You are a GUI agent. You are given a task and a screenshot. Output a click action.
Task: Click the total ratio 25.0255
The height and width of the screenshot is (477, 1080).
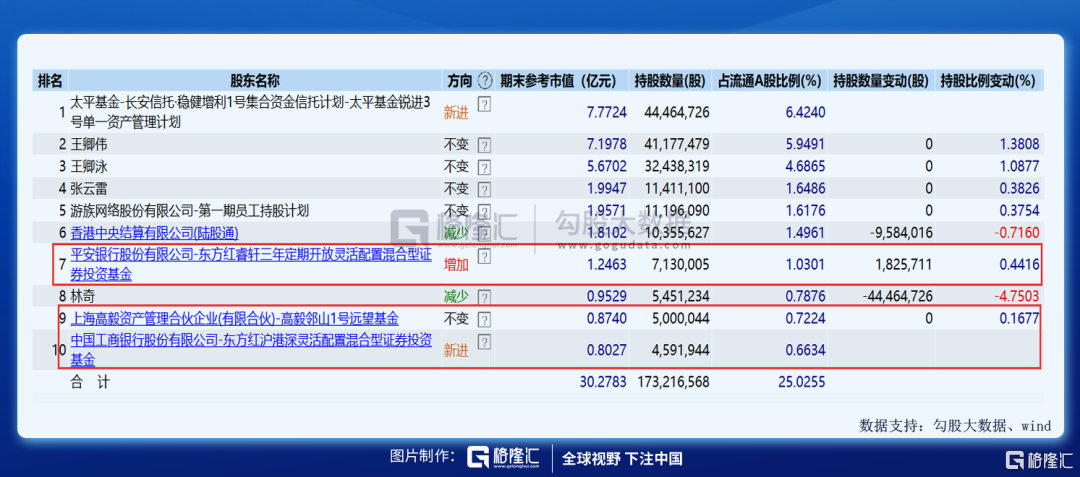coord(800,381)
